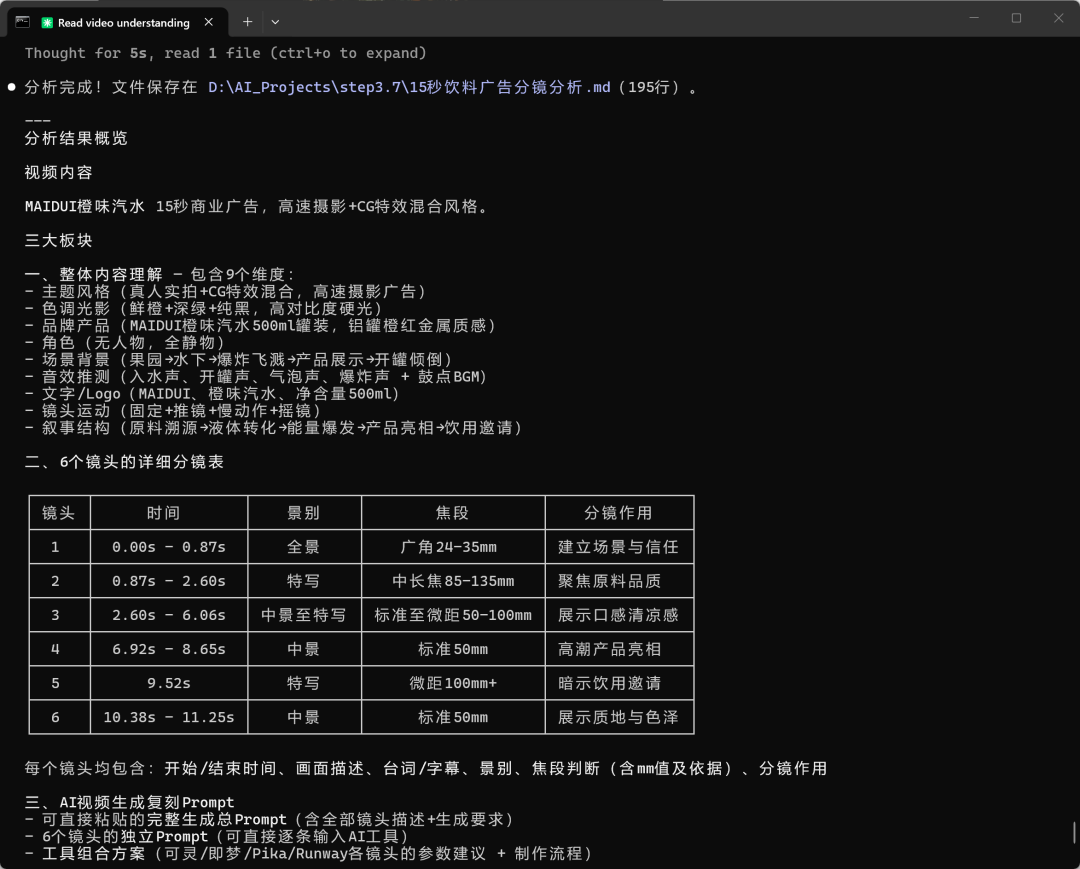Open the new tab profile dropdown arrow

[275, 22]
